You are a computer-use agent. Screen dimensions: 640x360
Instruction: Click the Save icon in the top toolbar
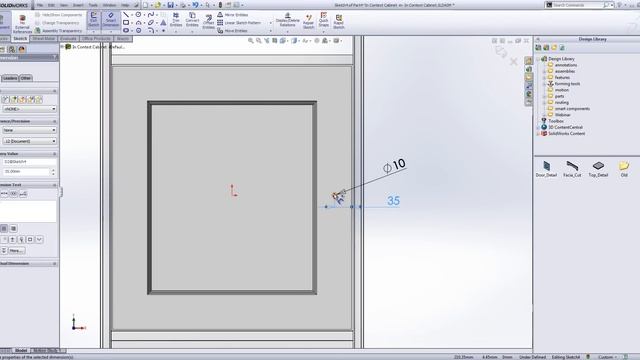(171, 5)
